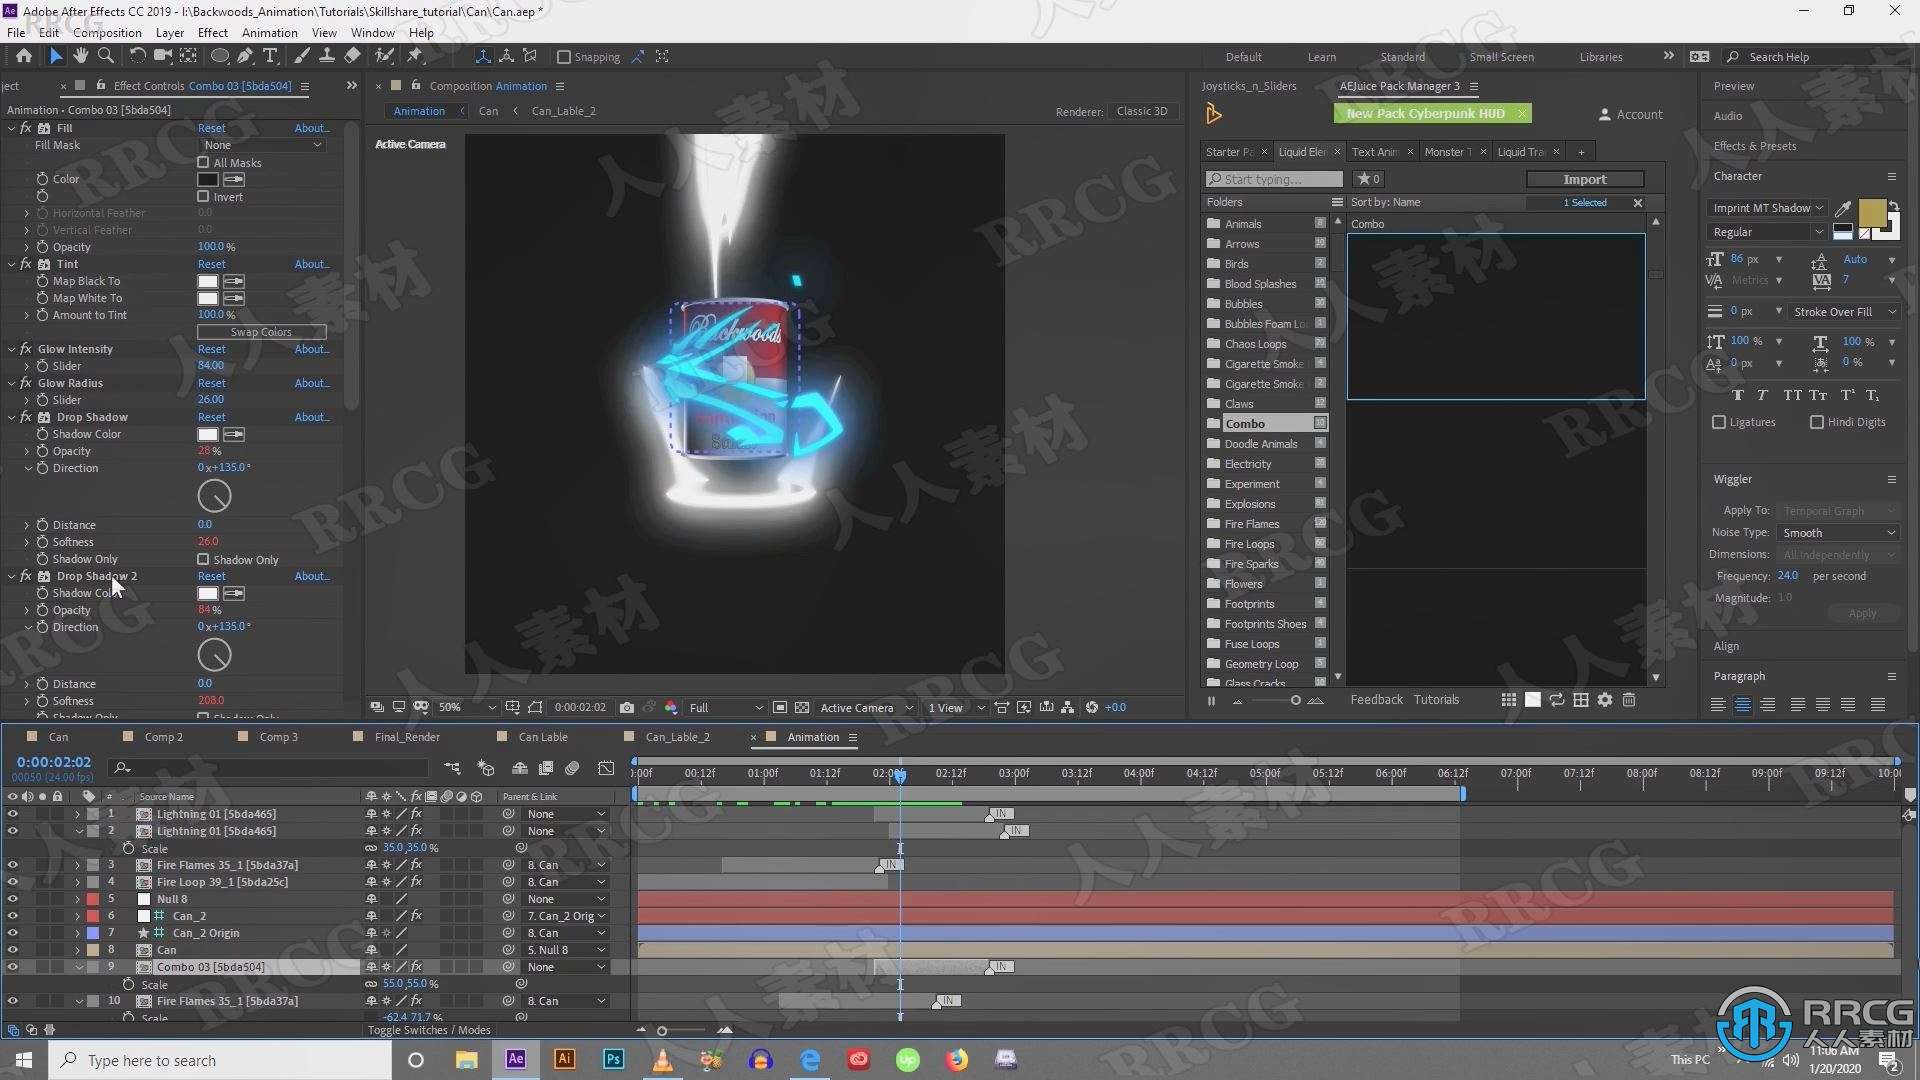This screenshot has height=1080, width=1920.
Task: Select the Puppet Pin tool
Action: pos(415,56)
